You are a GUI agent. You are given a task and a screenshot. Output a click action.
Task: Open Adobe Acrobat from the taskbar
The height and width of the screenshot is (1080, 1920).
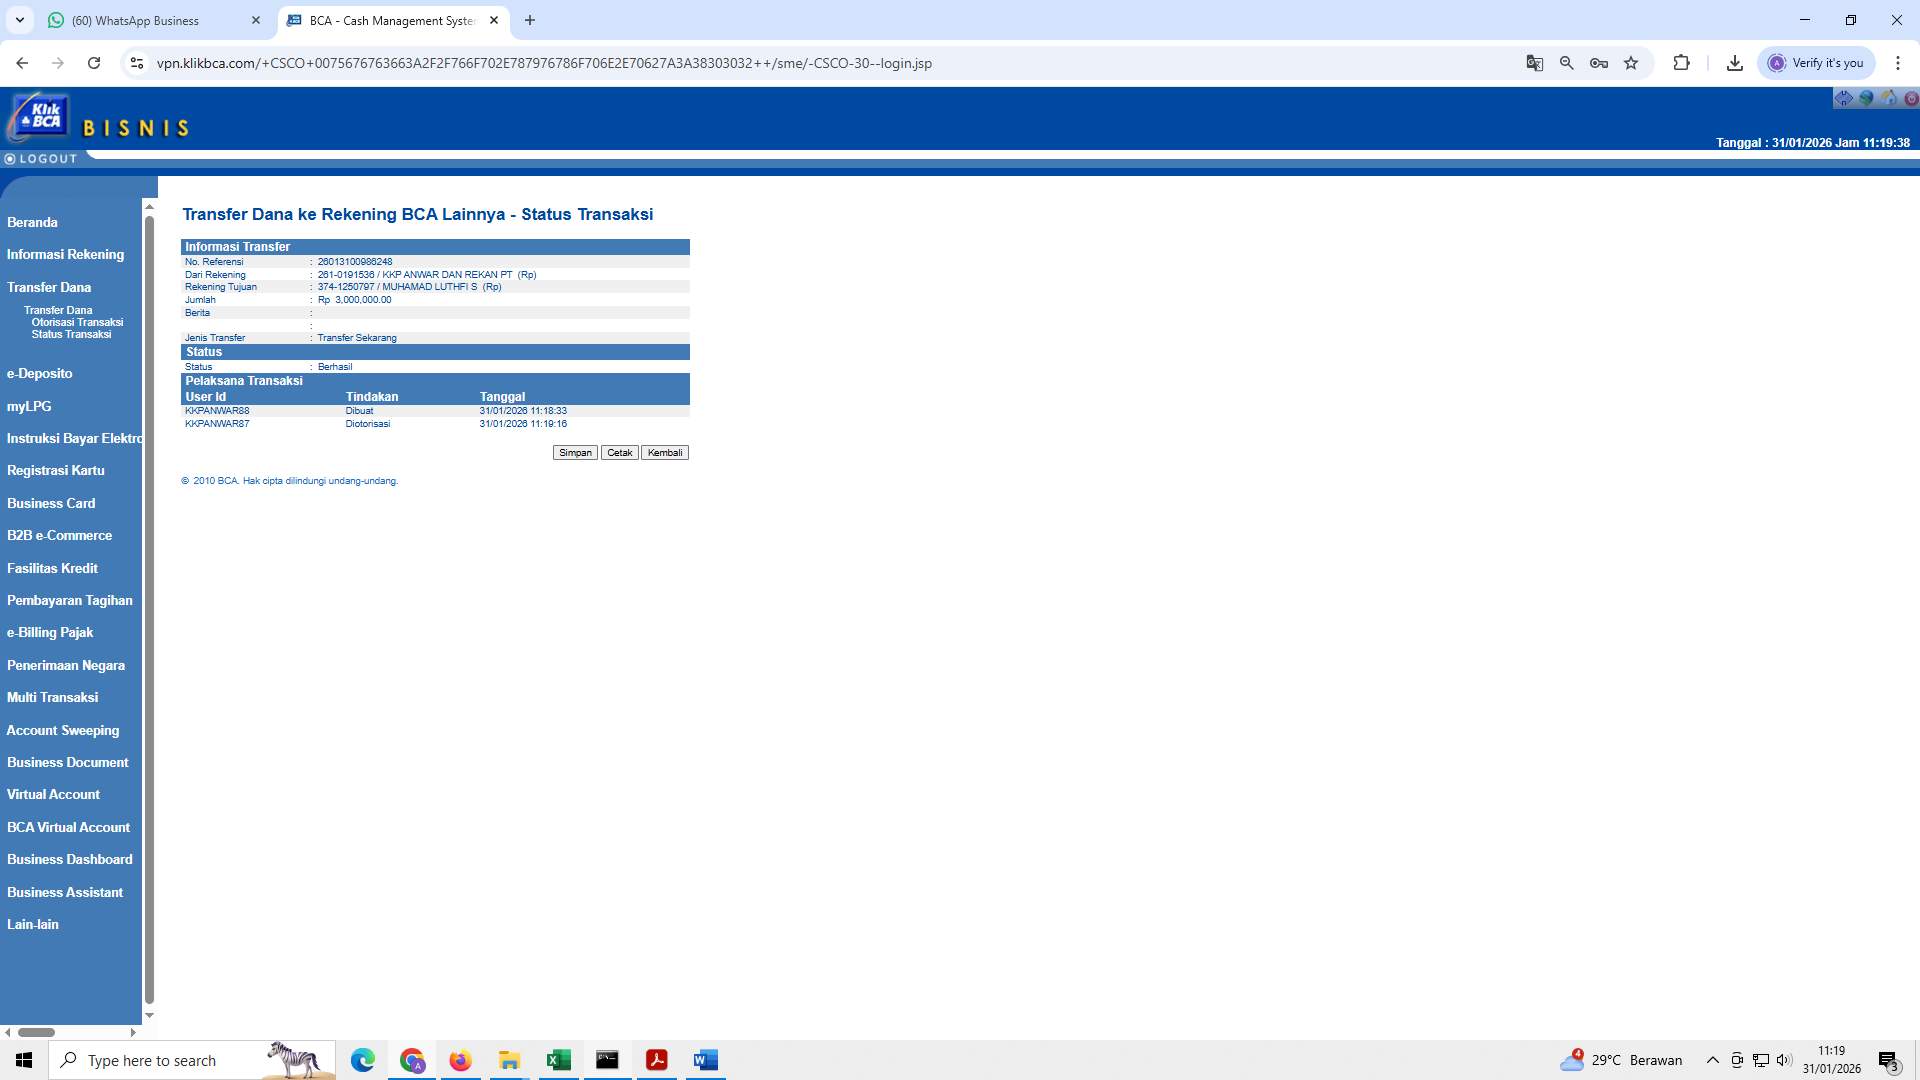tap(657, 1060)
